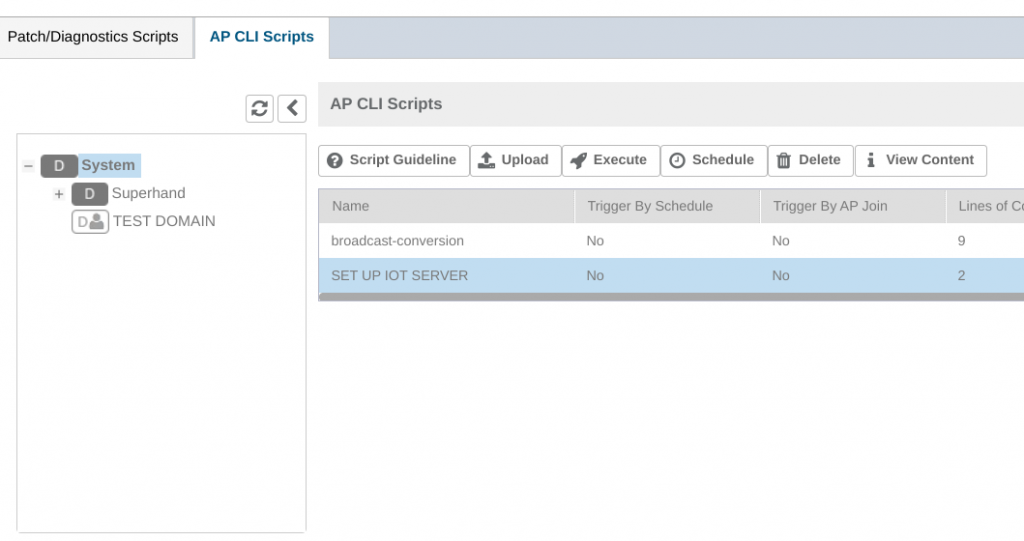Collapse the tree panel with the left chevron

coord(292,108)
